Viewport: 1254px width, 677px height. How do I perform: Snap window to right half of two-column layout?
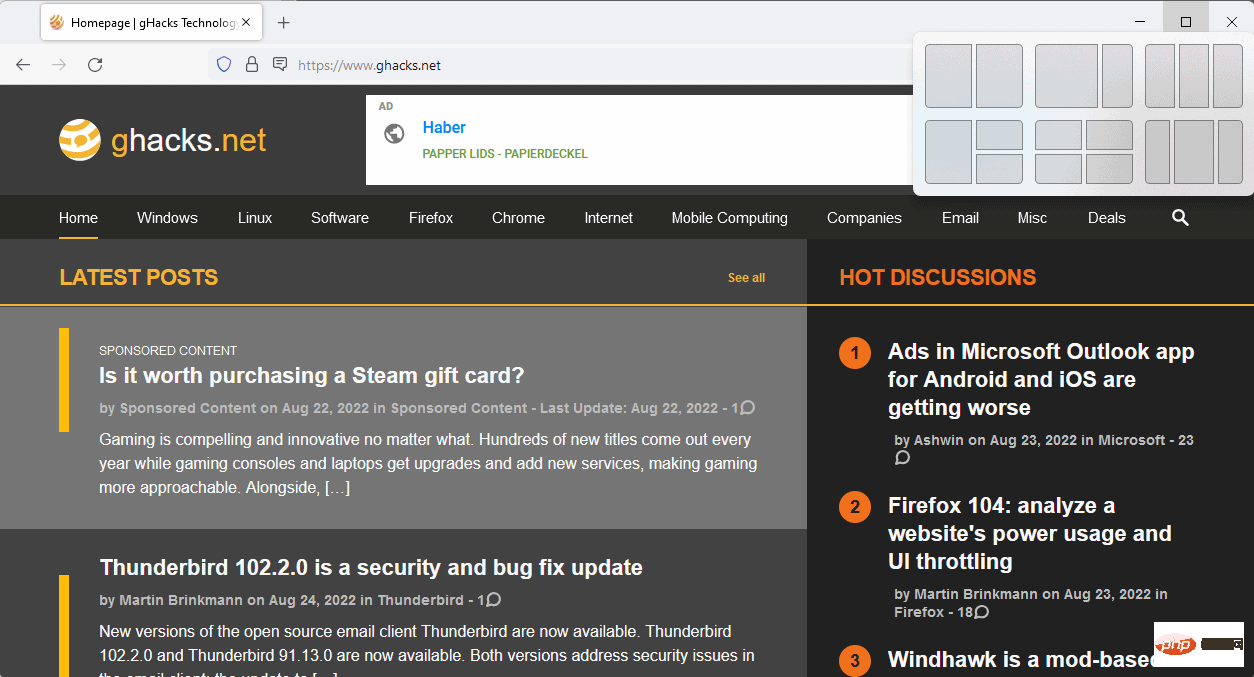click(999, 75)
